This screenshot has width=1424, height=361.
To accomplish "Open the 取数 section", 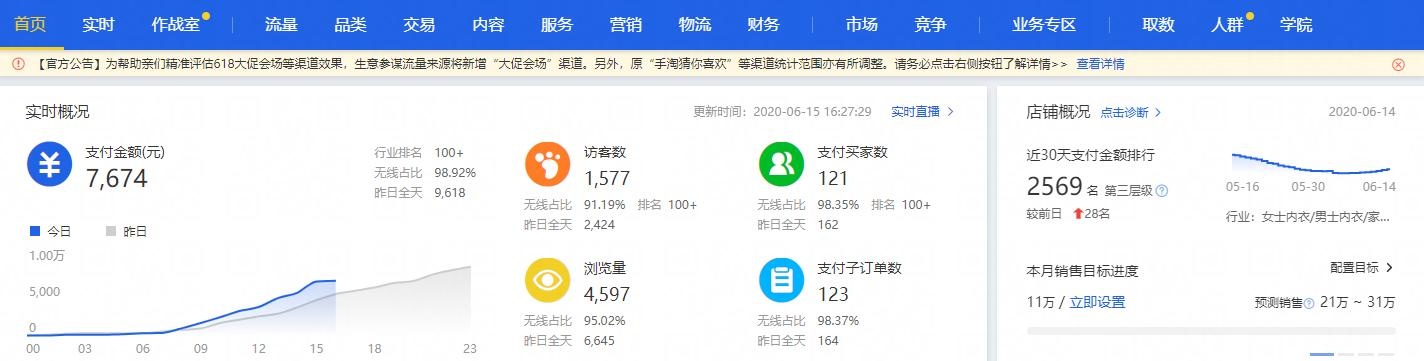I will [x=1158, y=25].
